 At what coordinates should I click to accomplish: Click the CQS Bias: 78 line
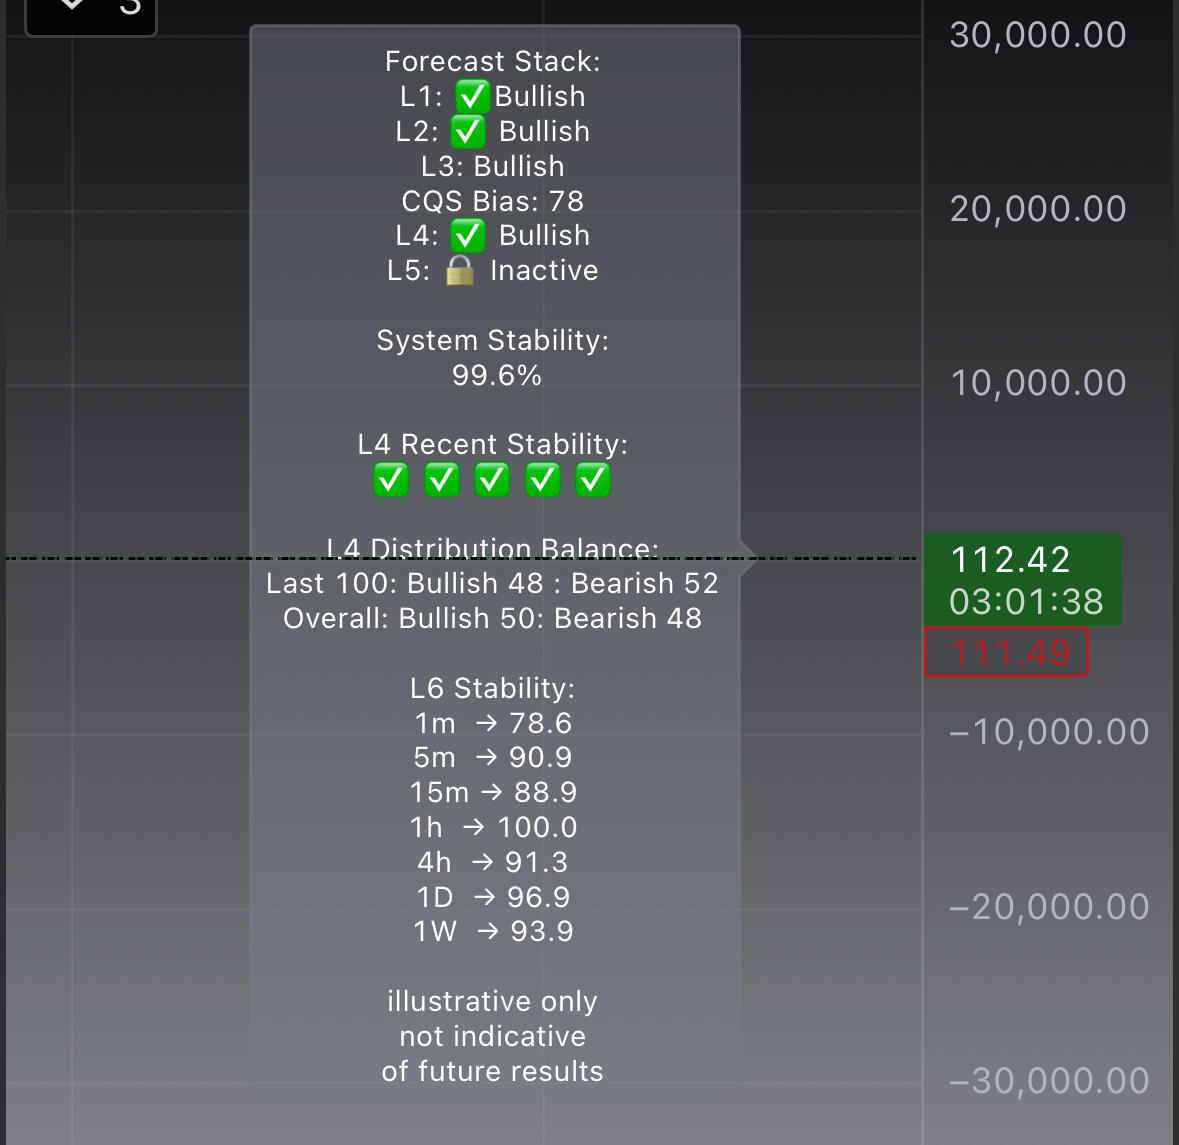point(492,201)
